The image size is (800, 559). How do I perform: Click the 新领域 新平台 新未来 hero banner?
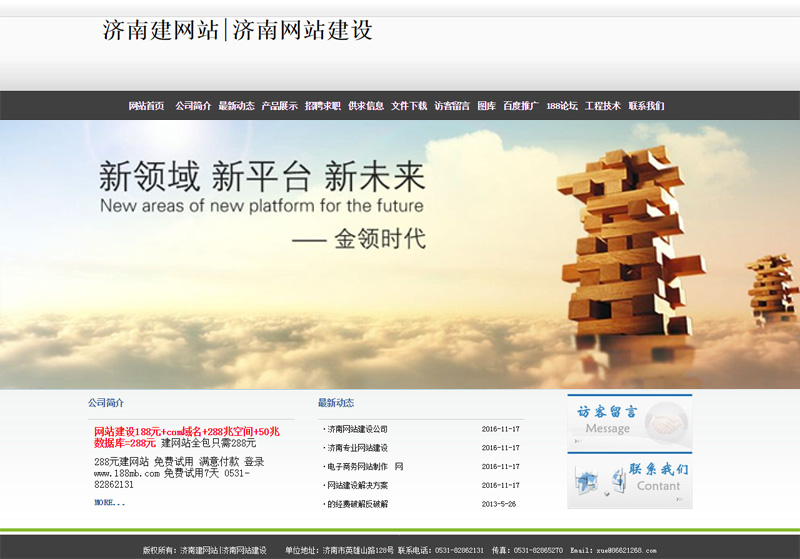[400, 254]
